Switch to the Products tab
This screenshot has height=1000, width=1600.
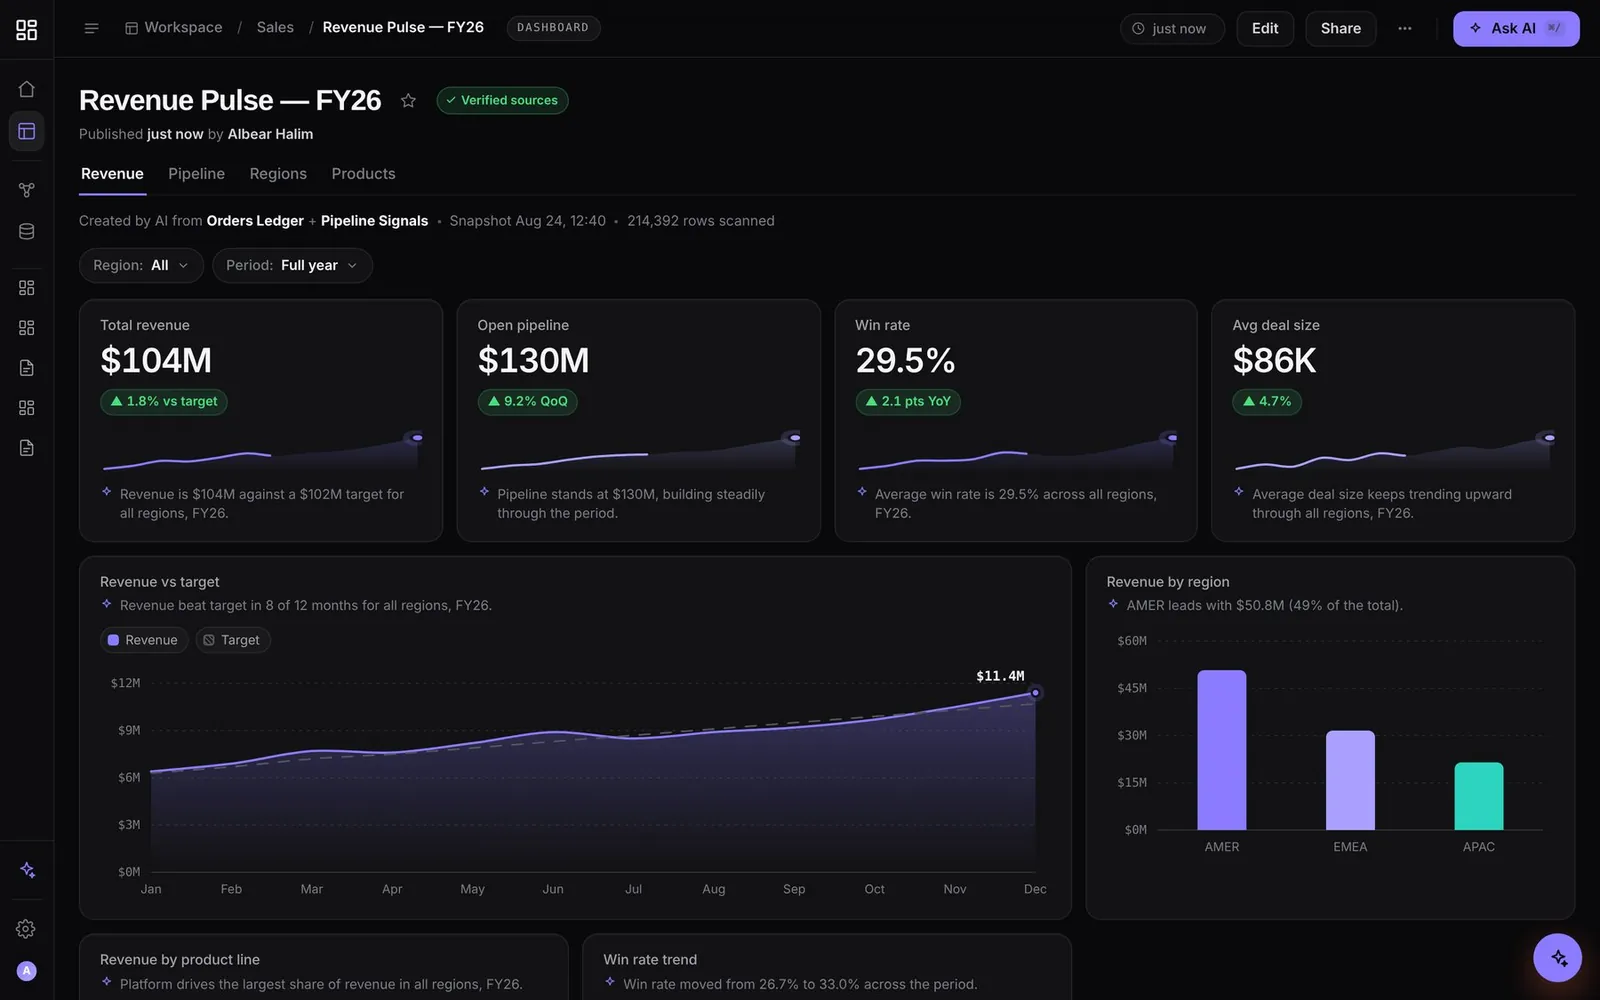[x=363, y=174]
